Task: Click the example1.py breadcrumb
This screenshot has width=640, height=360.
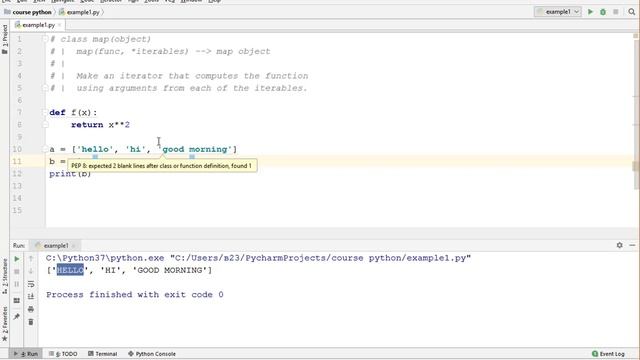Action: pyautogui.click(x=83, y=12)
